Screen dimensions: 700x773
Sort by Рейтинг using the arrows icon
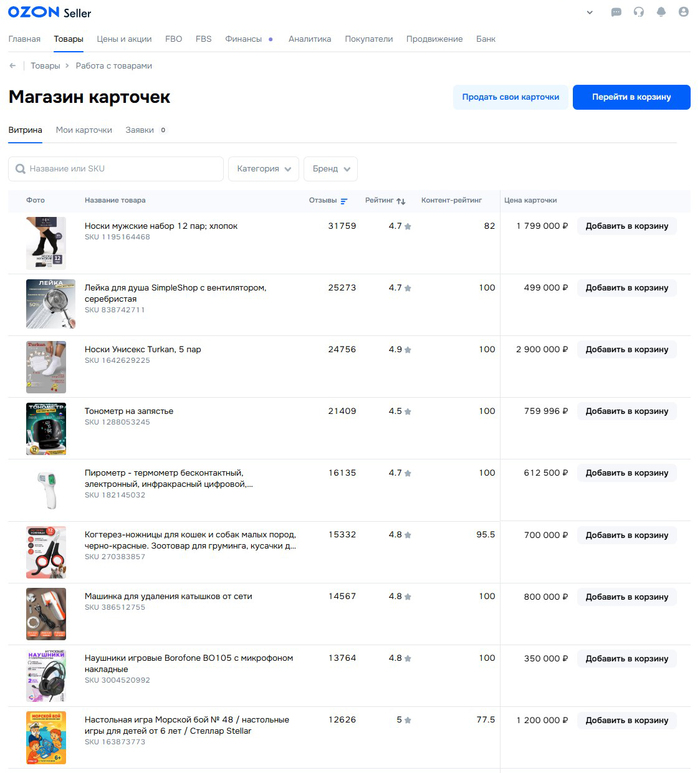coord(401,201)
